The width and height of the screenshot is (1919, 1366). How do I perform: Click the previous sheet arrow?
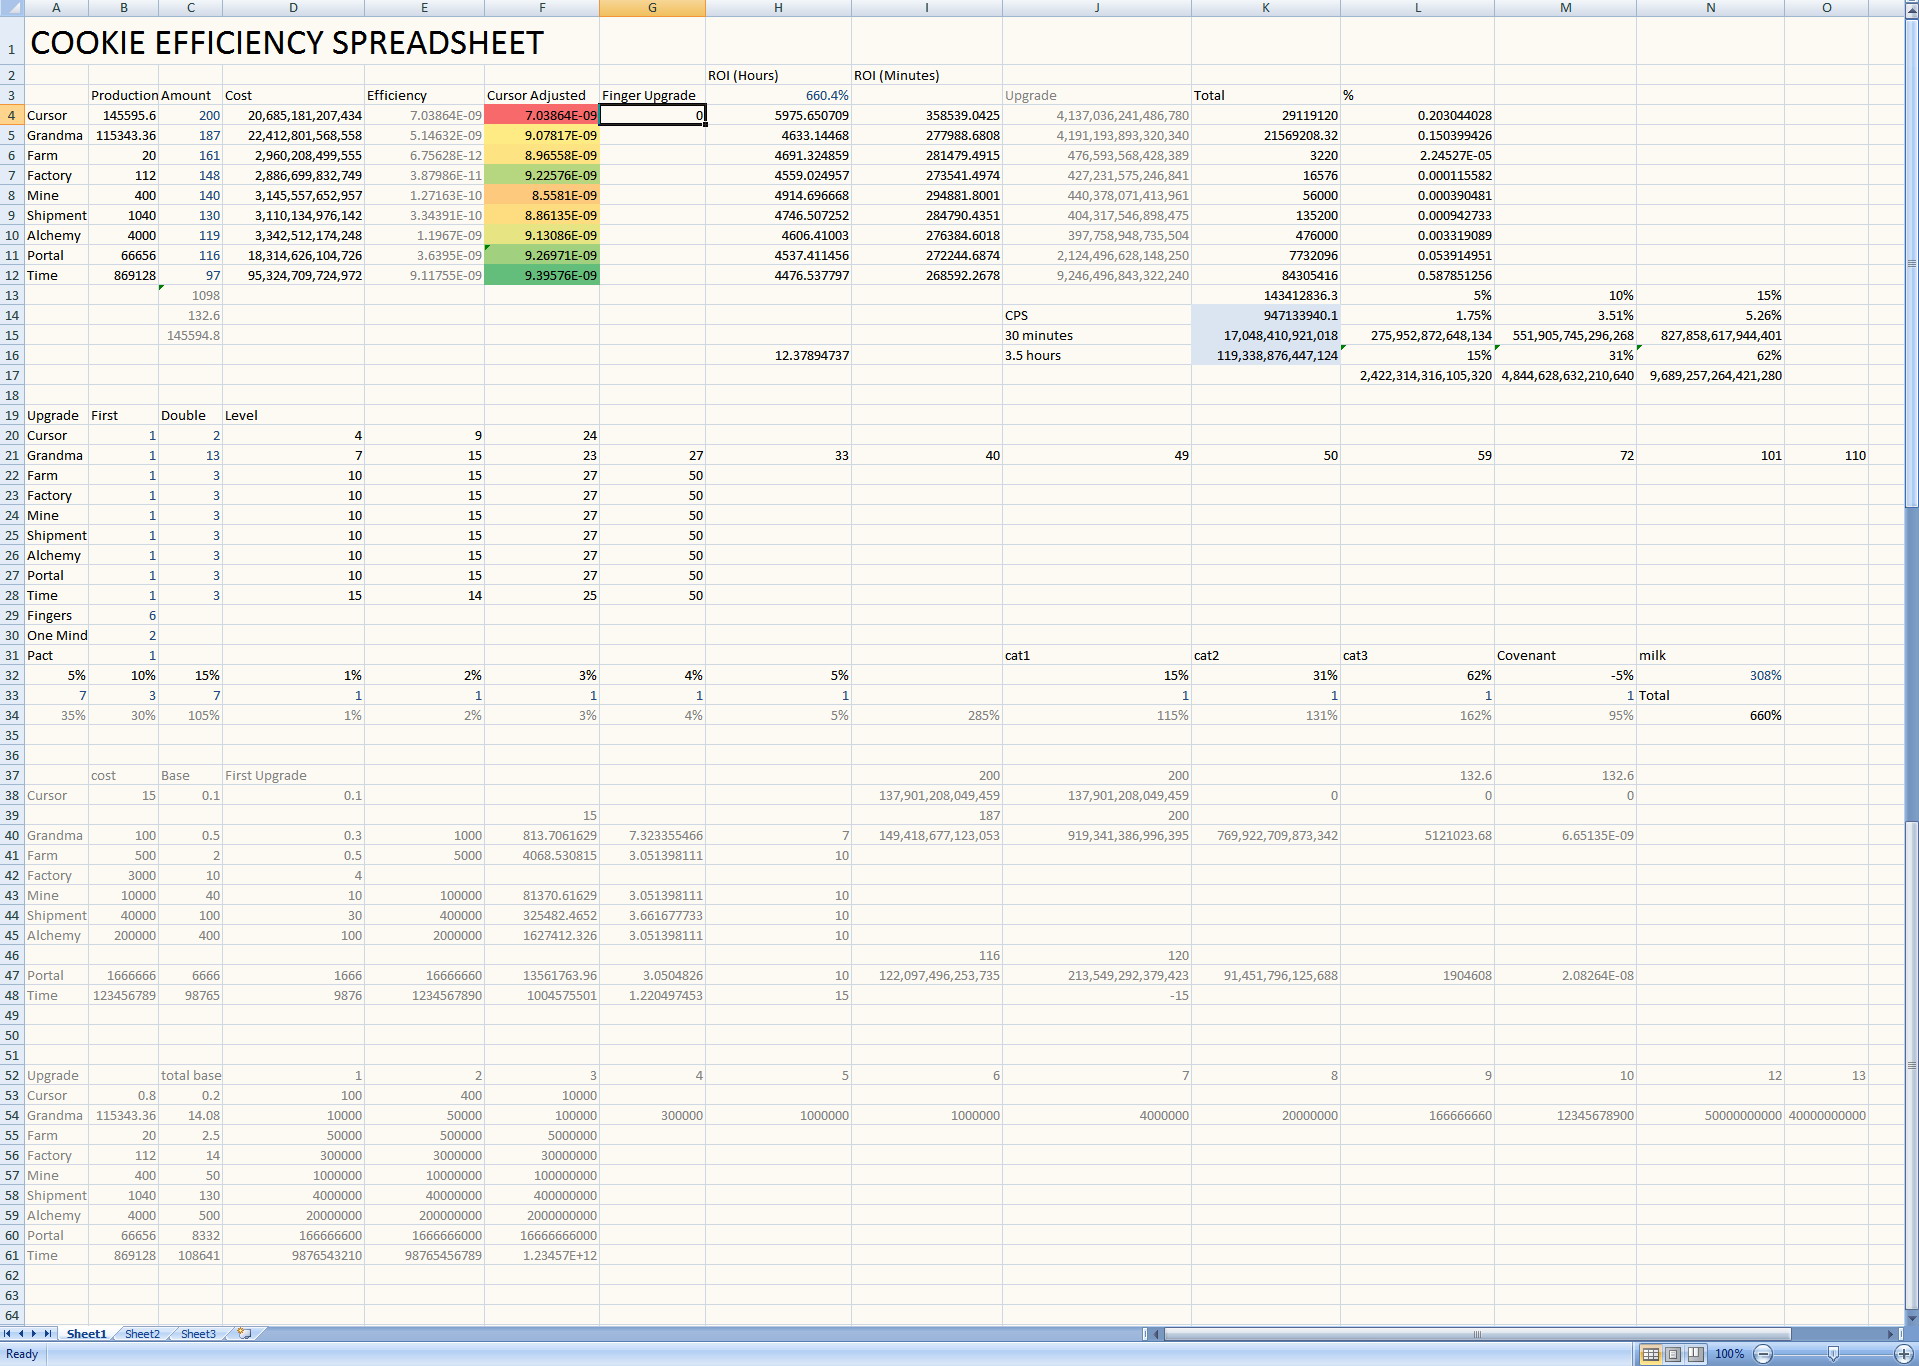(21, 1334)
